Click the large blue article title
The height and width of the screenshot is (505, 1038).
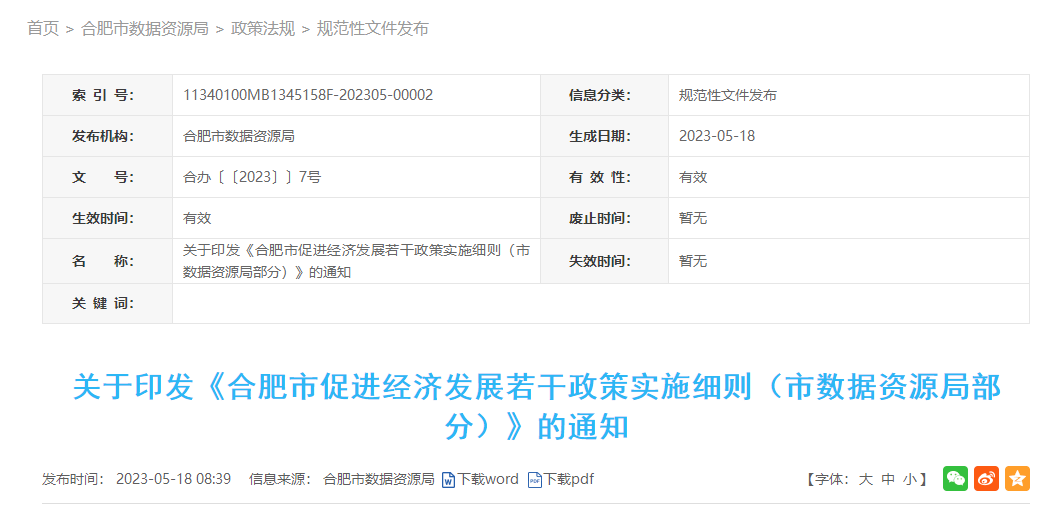pos(536,407)
